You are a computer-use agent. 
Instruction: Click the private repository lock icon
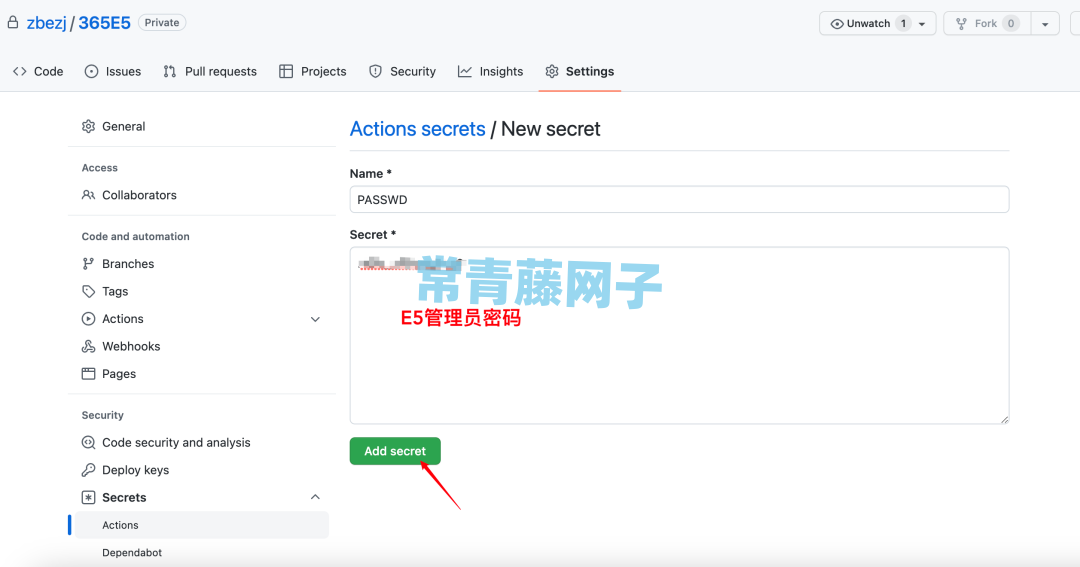(13, 23)
